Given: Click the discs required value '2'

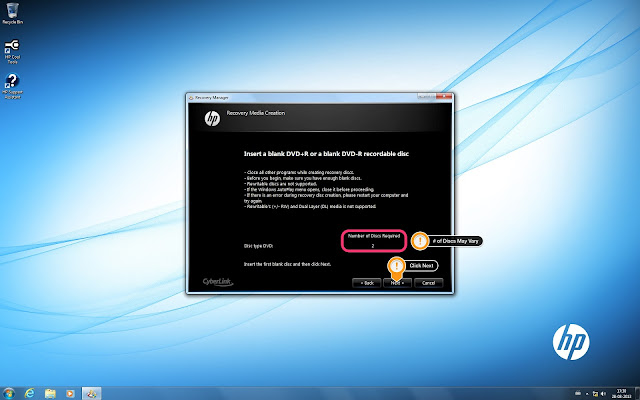Looking at the screenshot, I should coord(373,246).
